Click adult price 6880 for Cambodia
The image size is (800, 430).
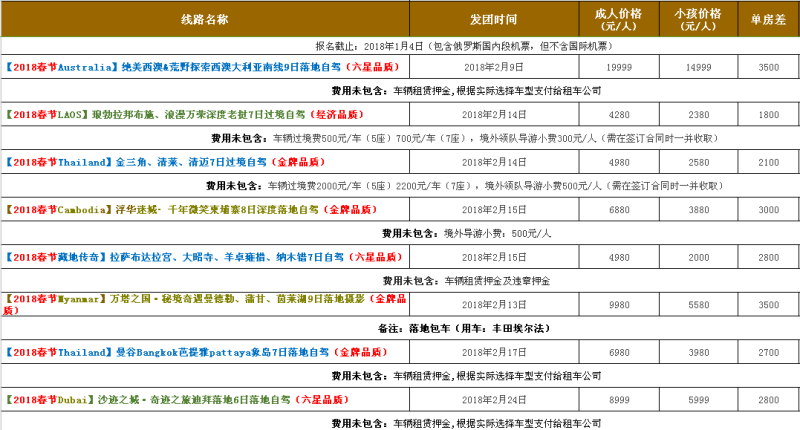point(619,210)
